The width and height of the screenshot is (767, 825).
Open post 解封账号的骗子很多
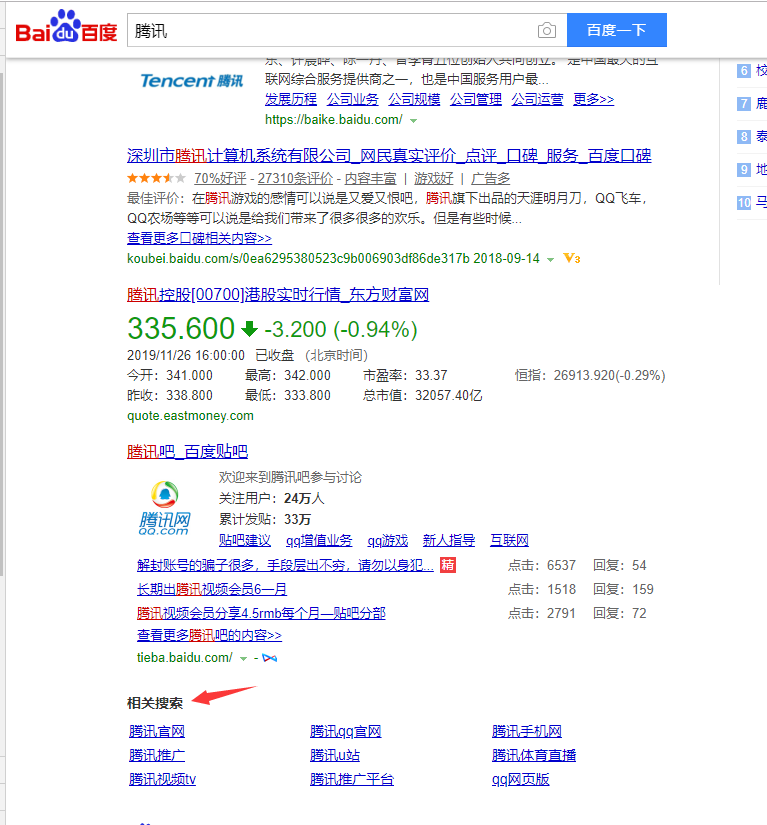(x=285, y=565)
